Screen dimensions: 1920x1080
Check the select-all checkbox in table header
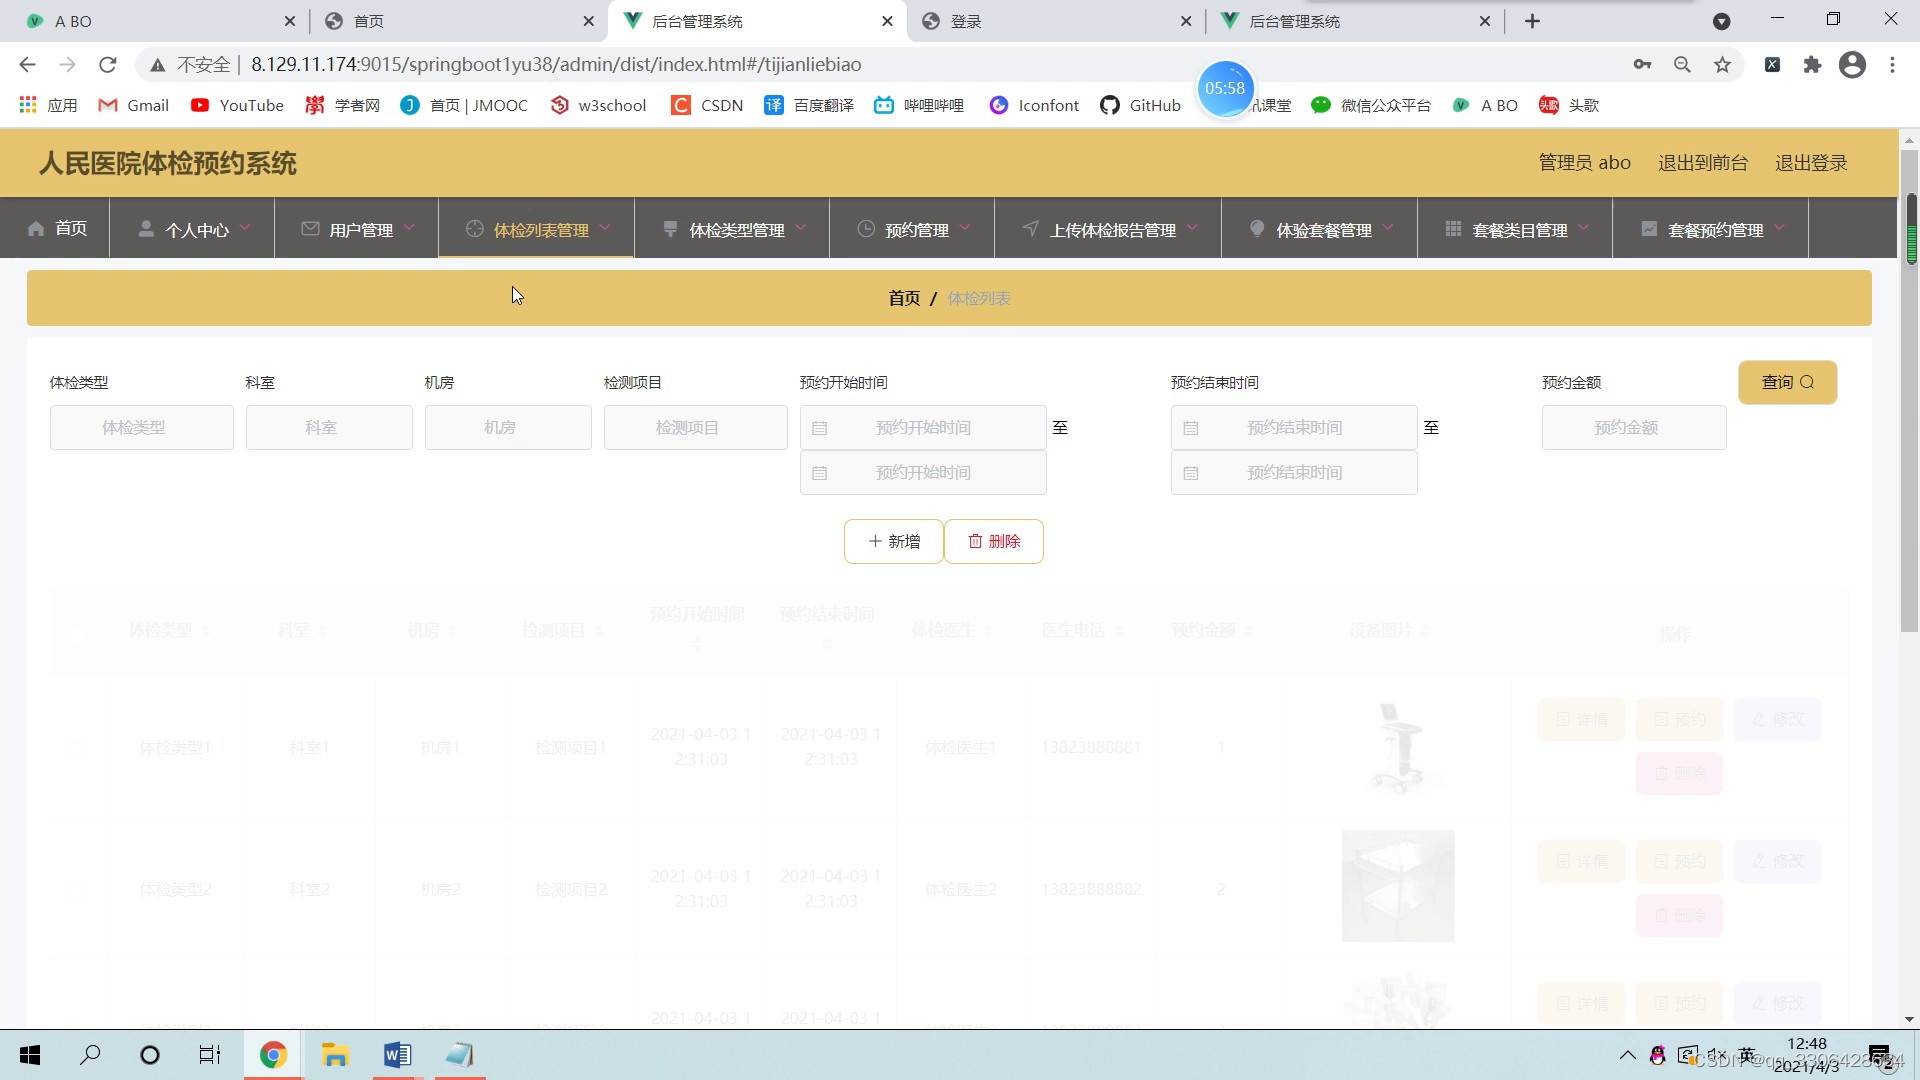[77, 634]
